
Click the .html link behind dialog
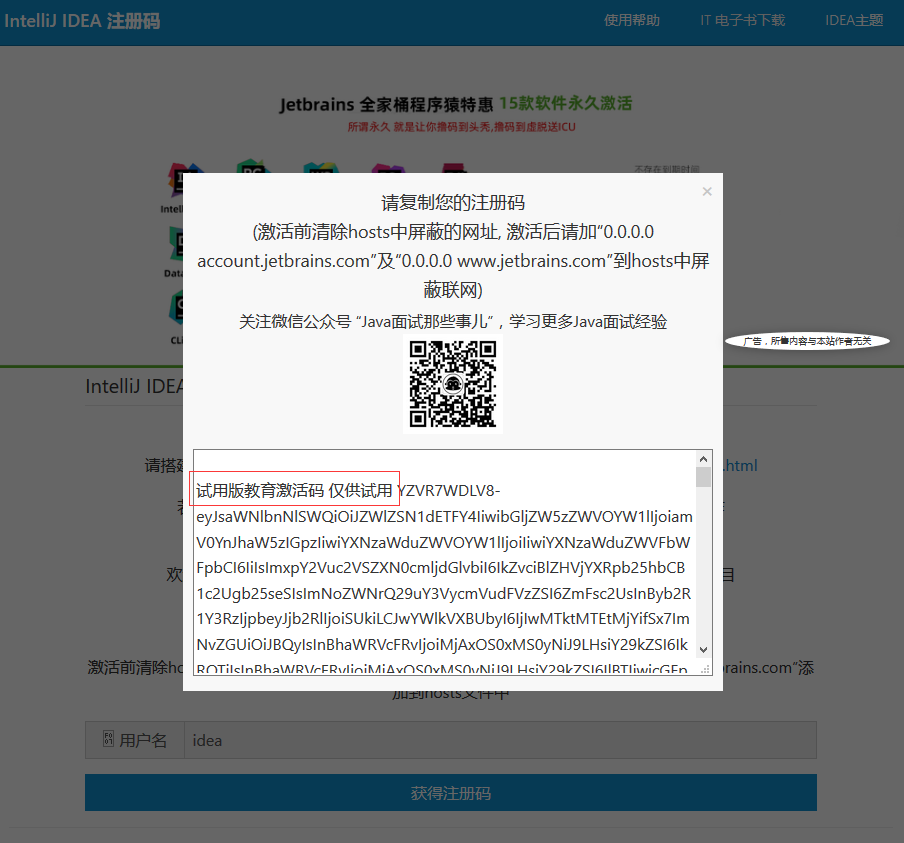[741, 465]
